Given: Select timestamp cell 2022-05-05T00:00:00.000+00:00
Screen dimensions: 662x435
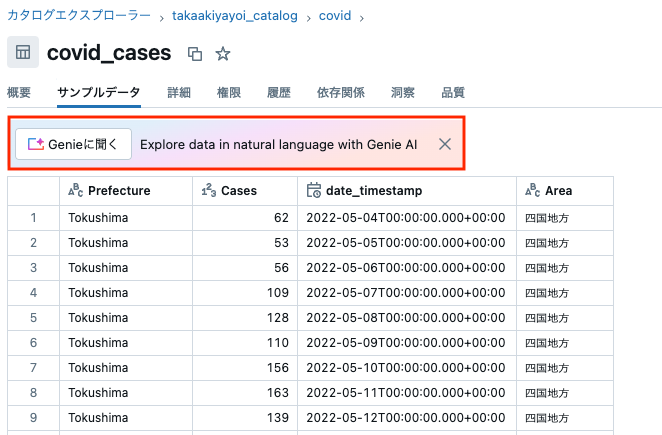Looking at the screenshot, I should pos(407,243).
